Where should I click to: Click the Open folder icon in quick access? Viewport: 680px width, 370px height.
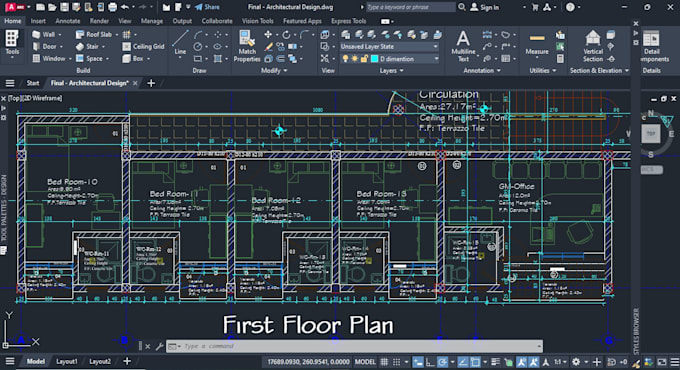(x=52, y=7)
